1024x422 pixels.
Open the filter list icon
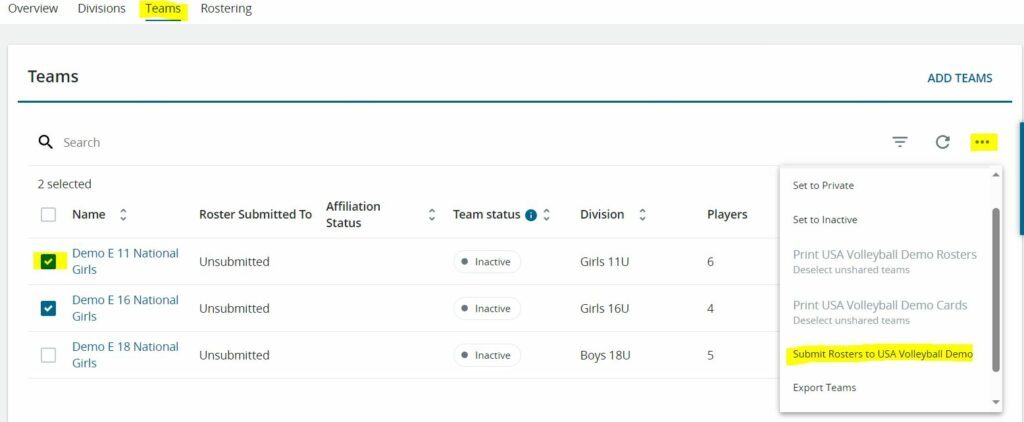[900, 142]
